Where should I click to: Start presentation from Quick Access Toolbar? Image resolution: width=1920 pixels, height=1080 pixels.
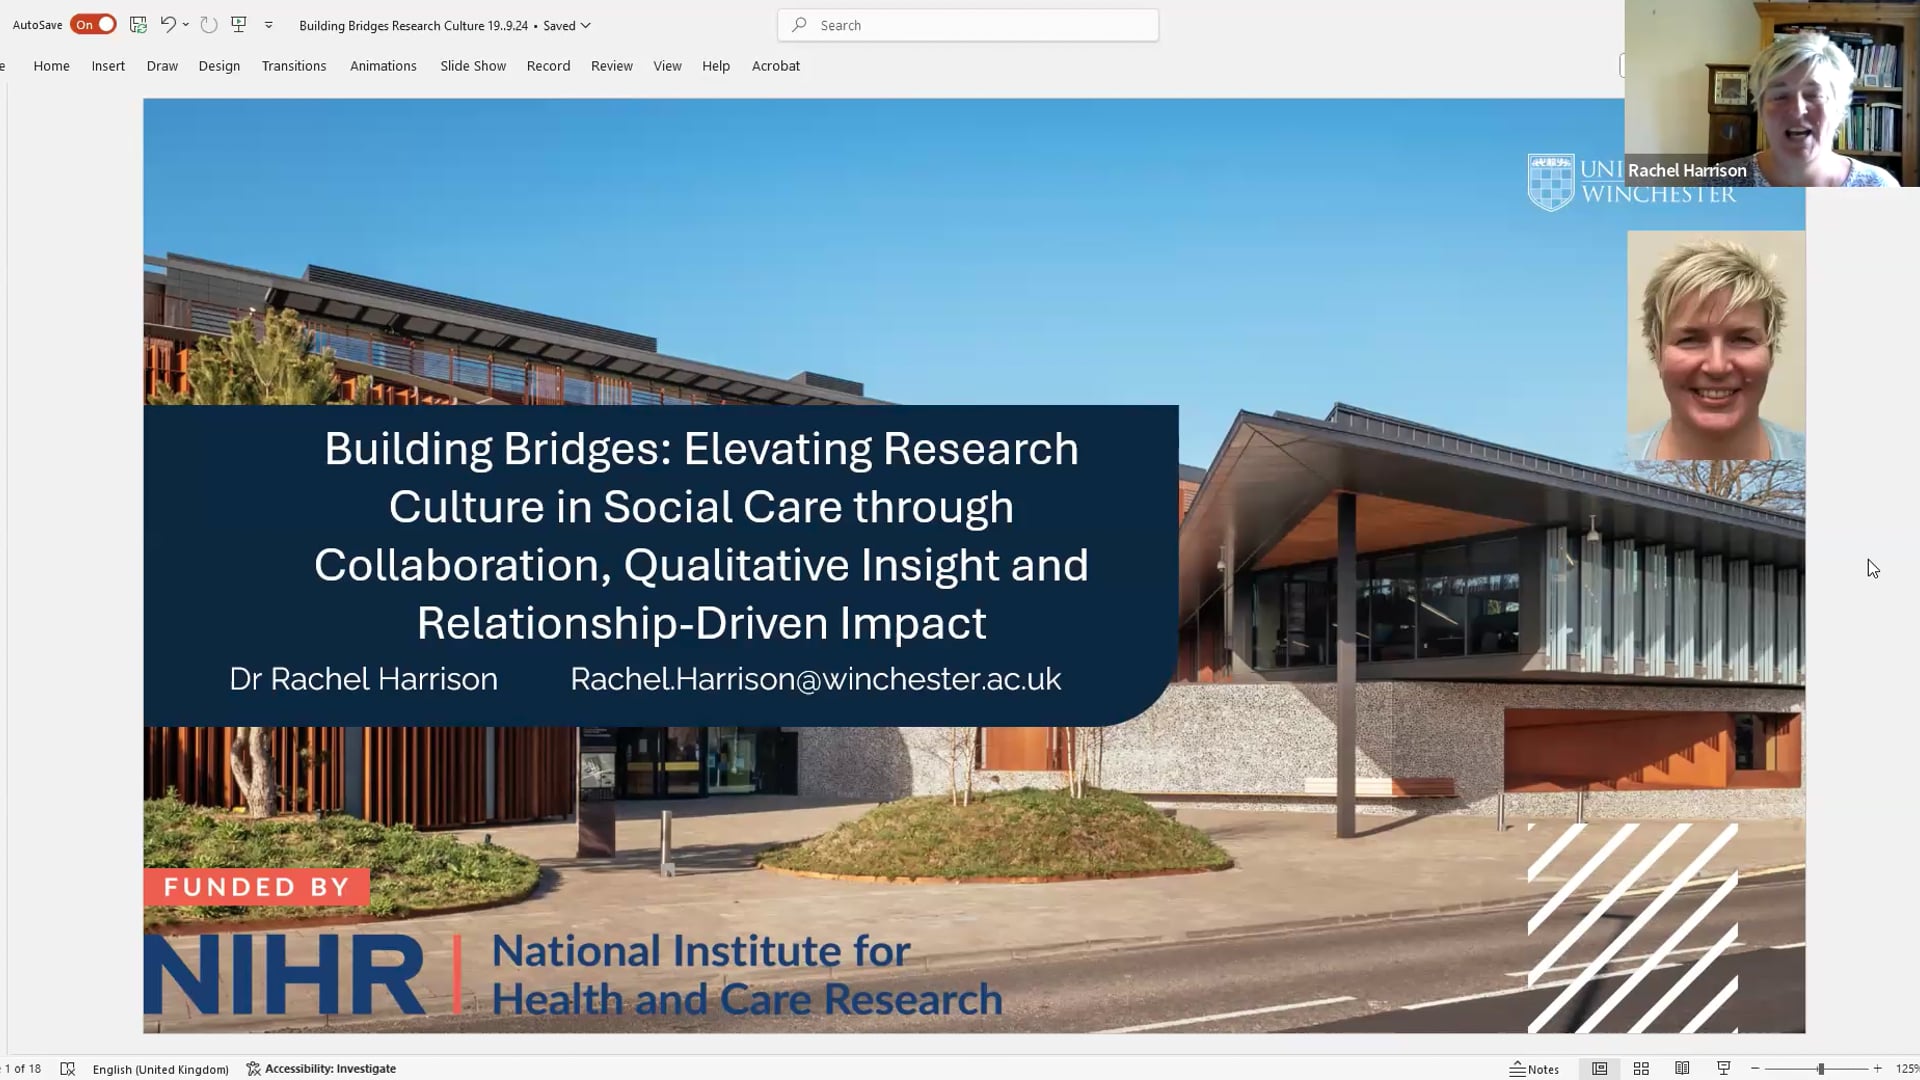click(x=239, y=25)
